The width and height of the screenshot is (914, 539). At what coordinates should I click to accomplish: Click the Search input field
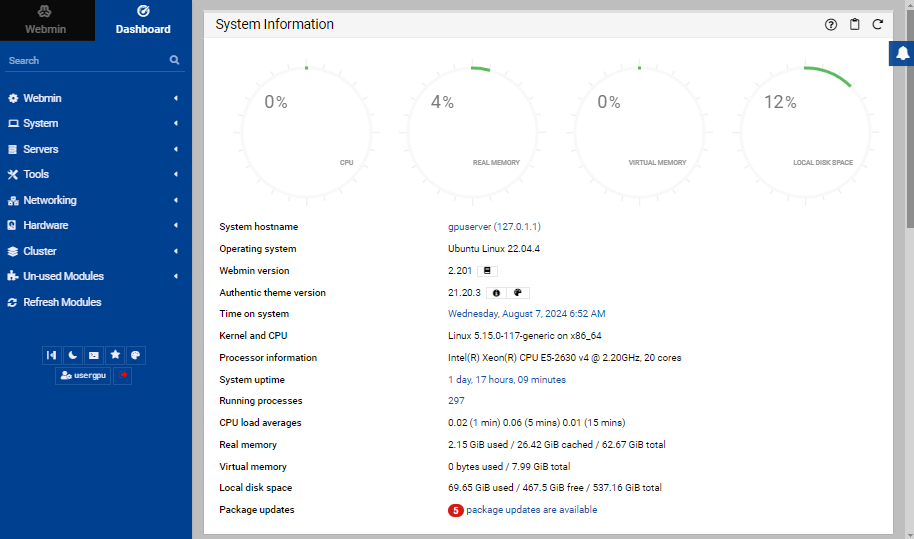[x=87, y=61]
